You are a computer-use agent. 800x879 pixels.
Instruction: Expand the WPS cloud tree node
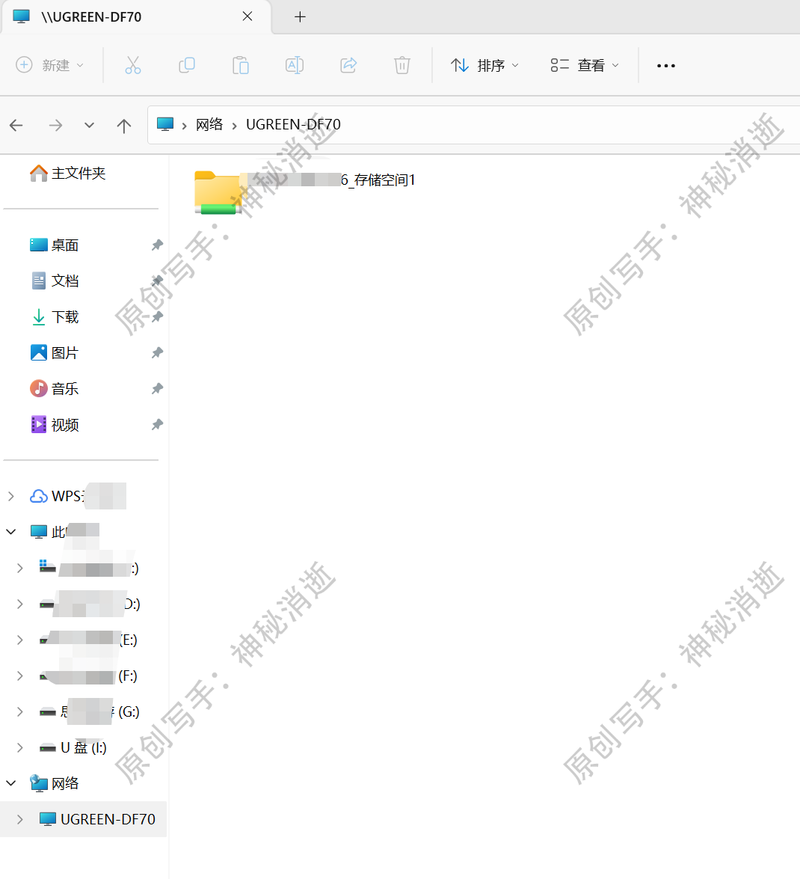pos(11,496)
